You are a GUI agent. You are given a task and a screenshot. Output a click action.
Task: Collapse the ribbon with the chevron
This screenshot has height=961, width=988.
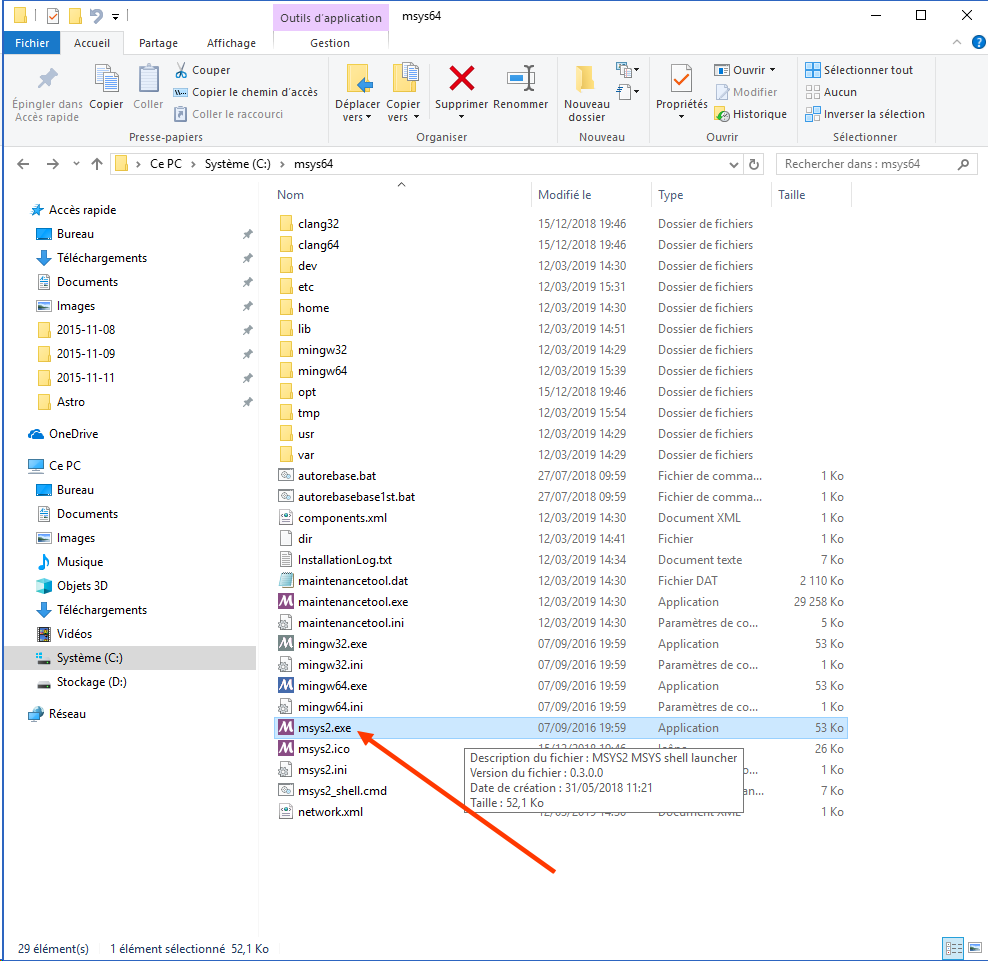[956, 42]
